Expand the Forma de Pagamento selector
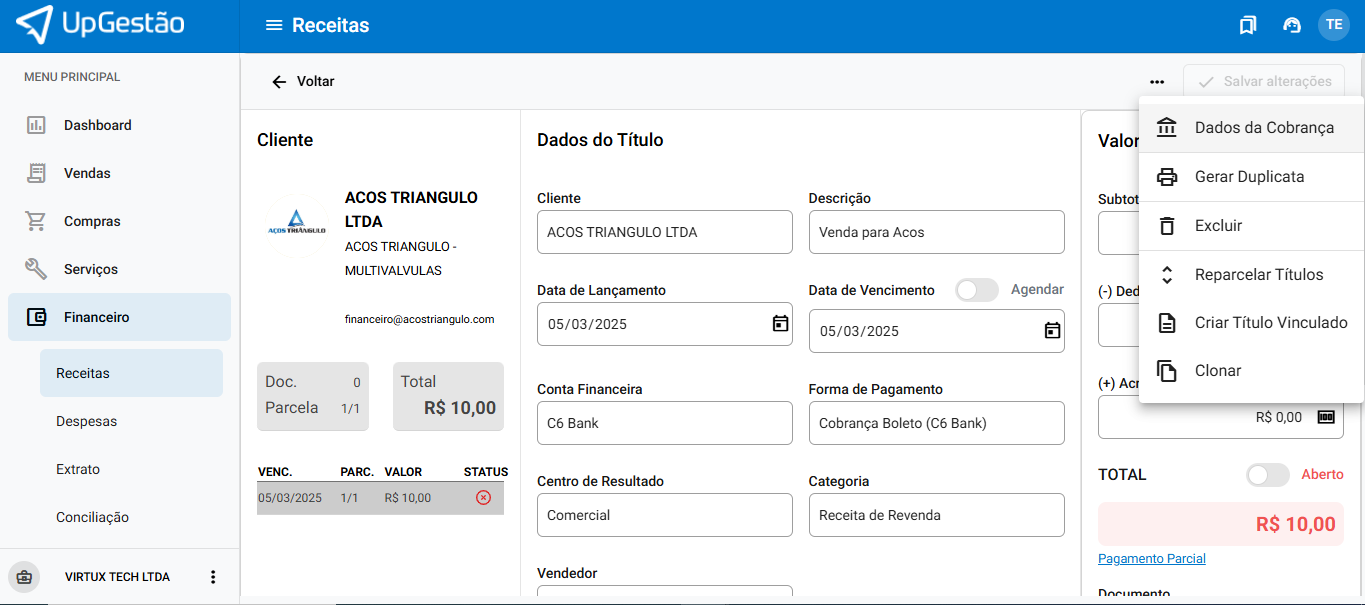The width and height of the screenshot is (1365, 605). [936, 423]
